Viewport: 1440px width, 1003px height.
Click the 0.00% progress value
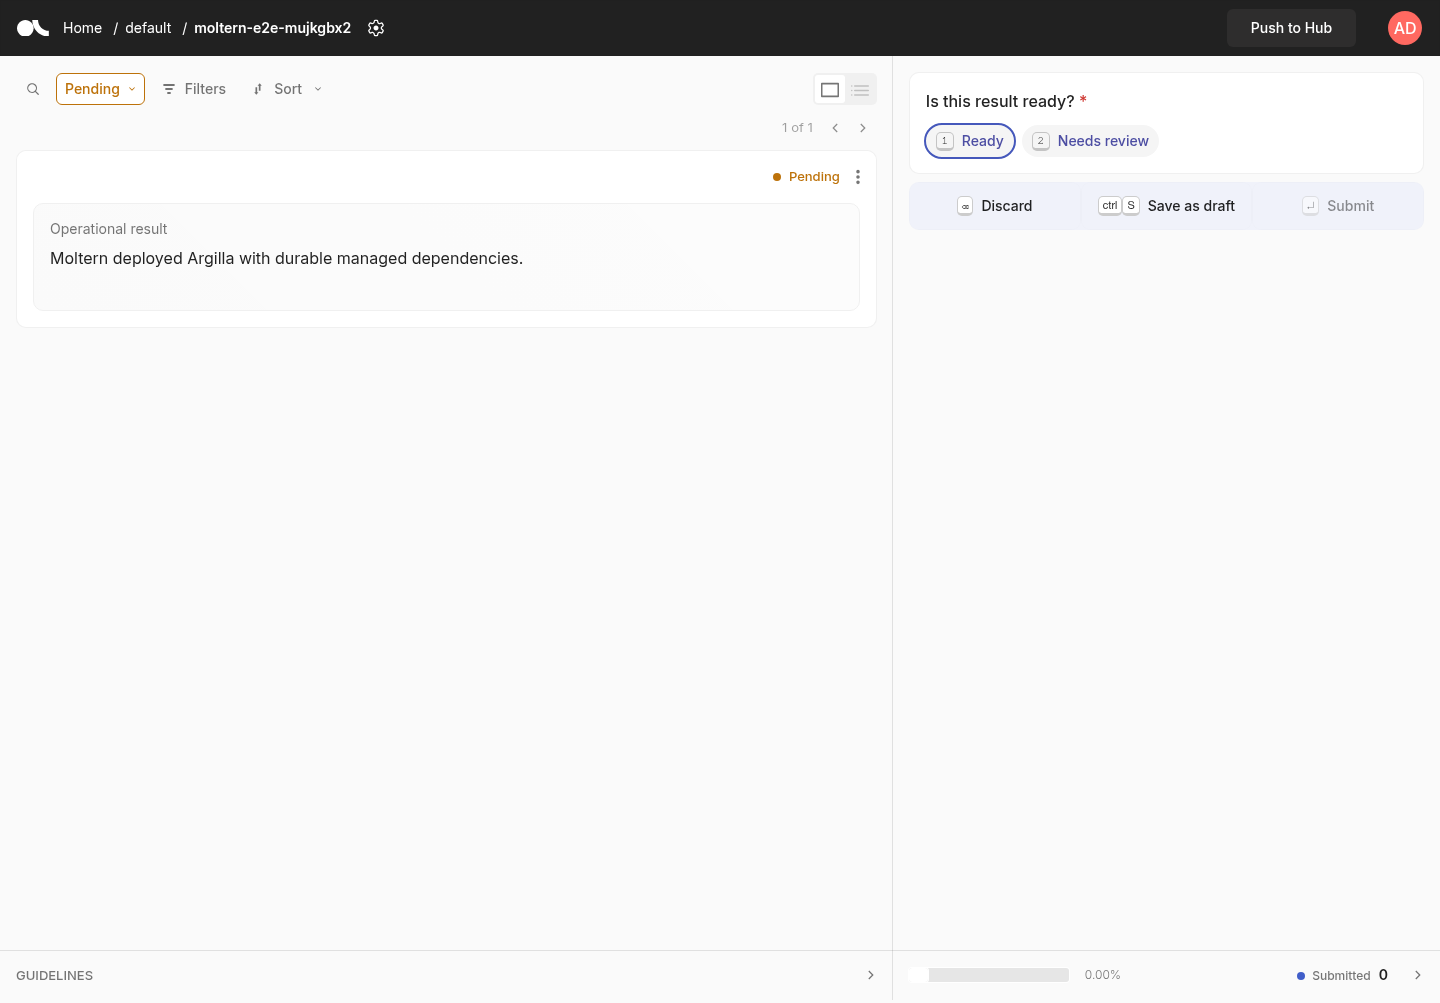tap(1102, 975)
